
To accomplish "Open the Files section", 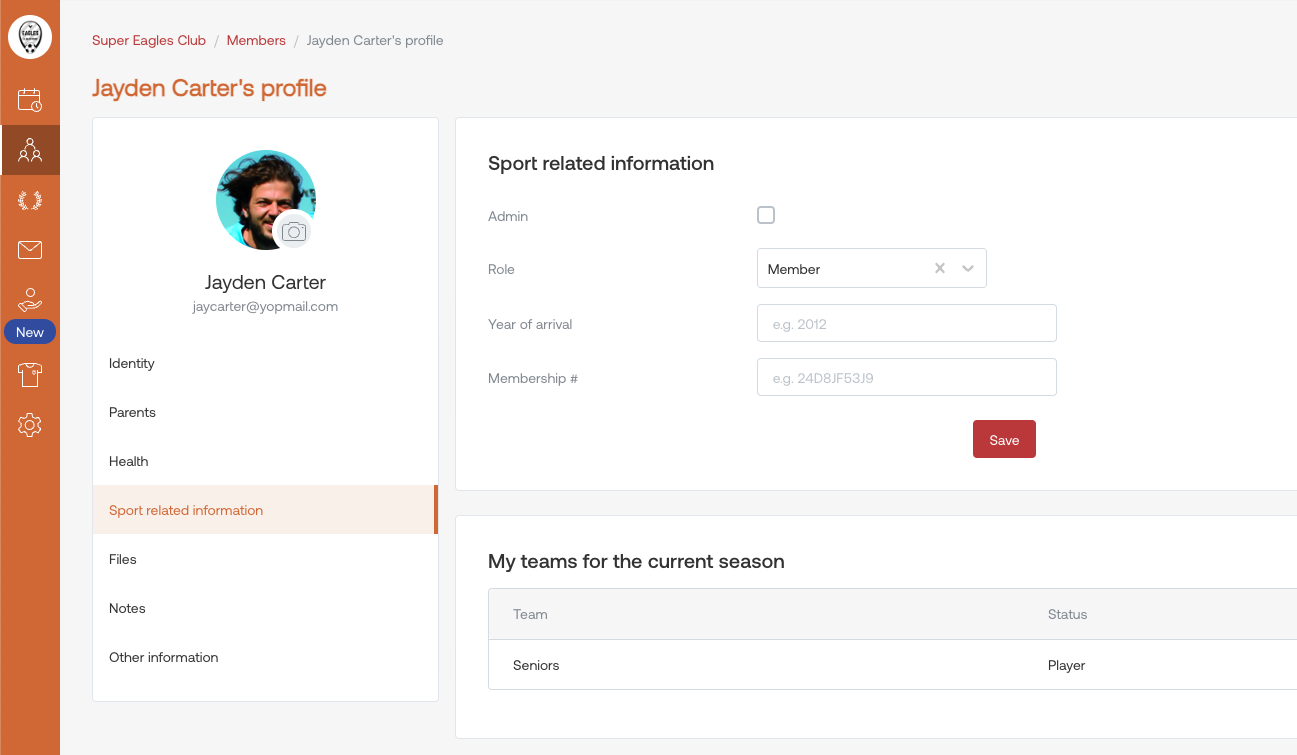I will click(123, 559).
